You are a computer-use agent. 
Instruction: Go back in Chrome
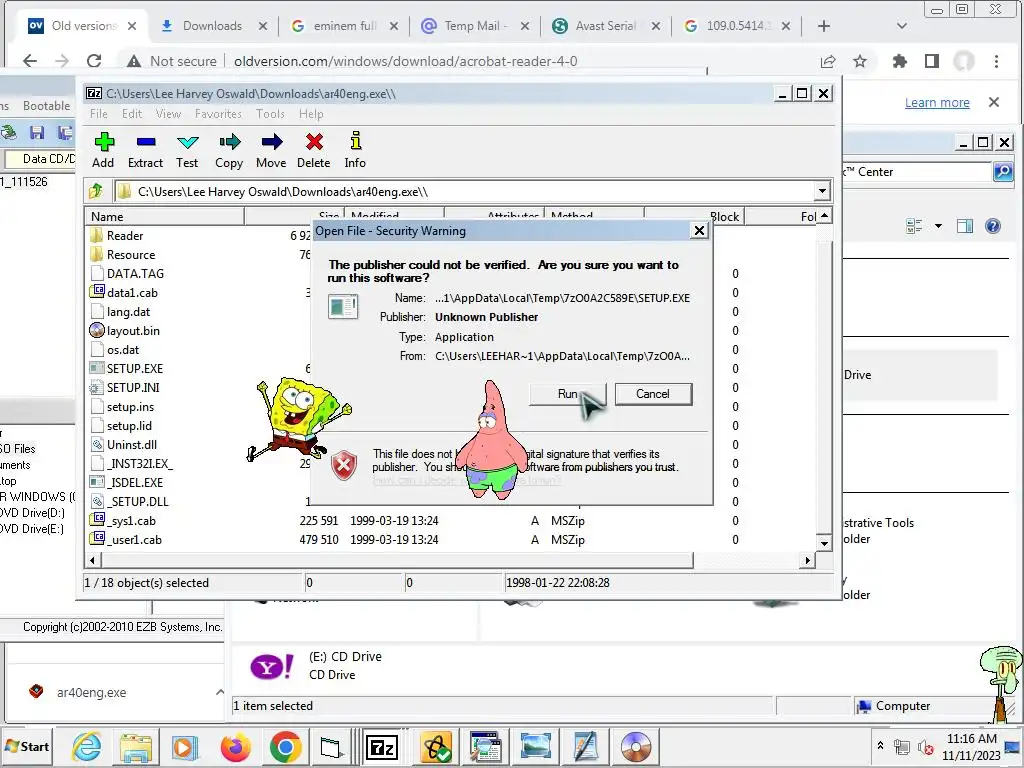pos(30,61)
